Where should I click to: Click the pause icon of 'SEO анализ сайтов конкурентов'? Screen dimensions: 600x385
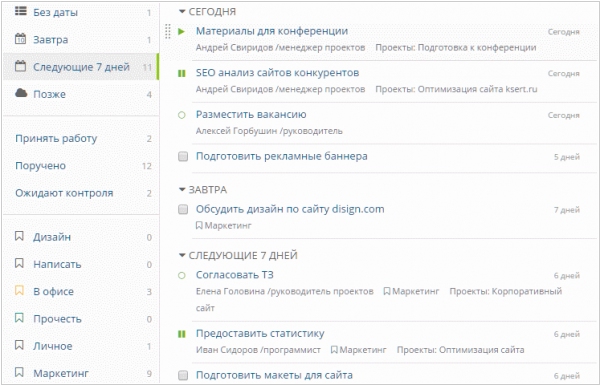182,73
